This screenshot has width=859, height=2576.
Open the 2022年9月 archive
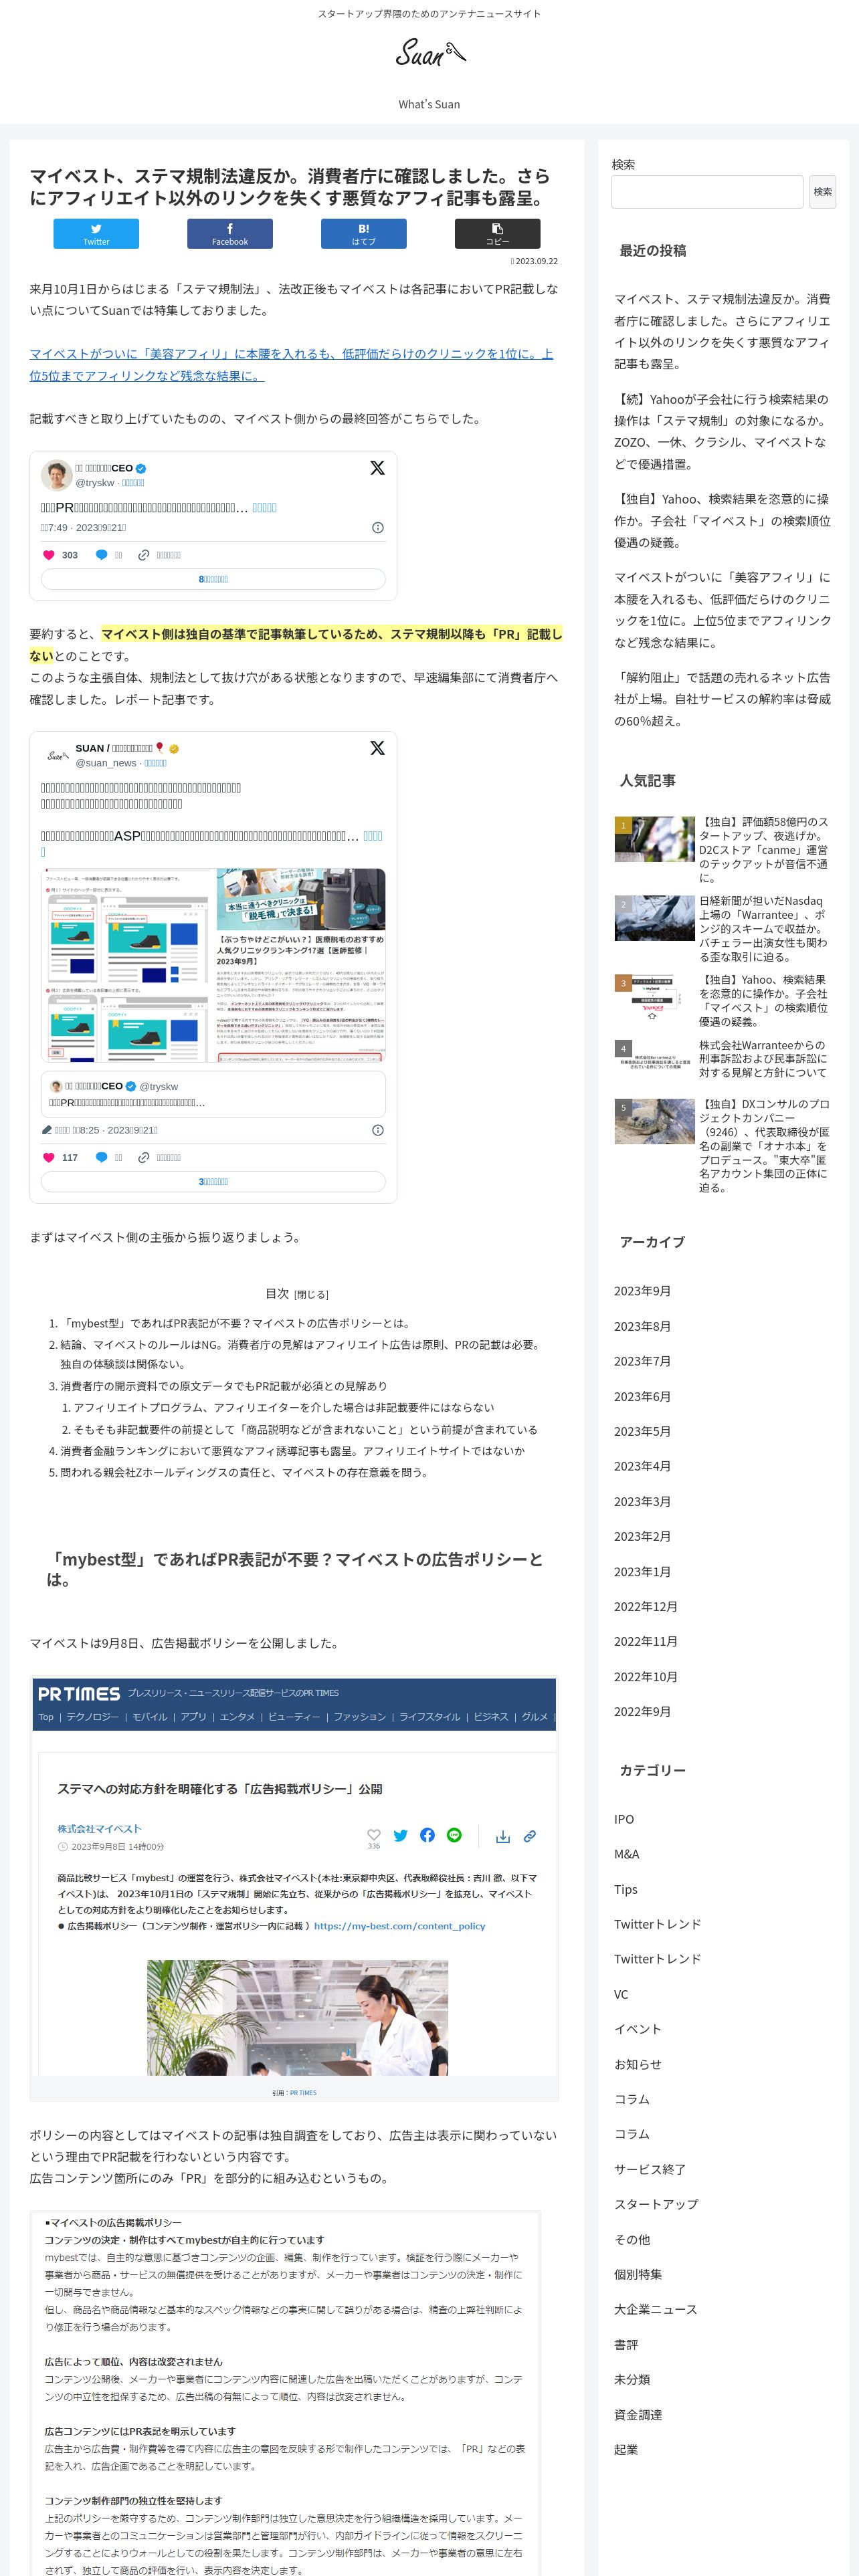(x=642, y=1711)
